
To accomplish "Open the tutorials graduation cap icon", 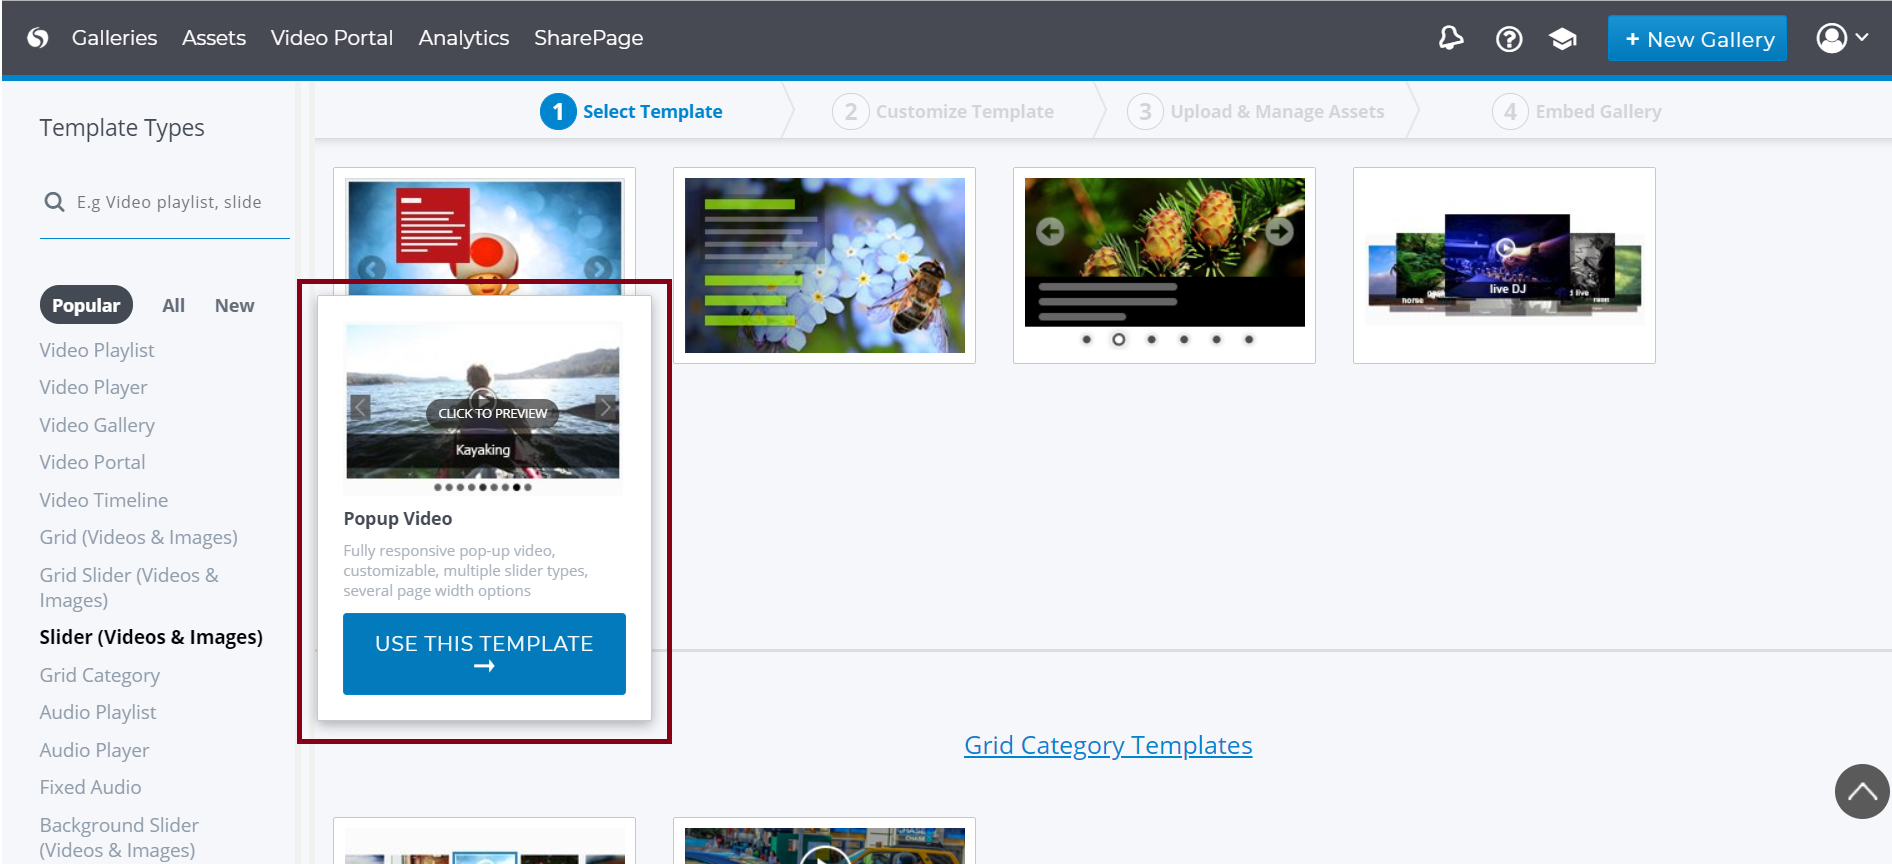I will point(1562,39).
